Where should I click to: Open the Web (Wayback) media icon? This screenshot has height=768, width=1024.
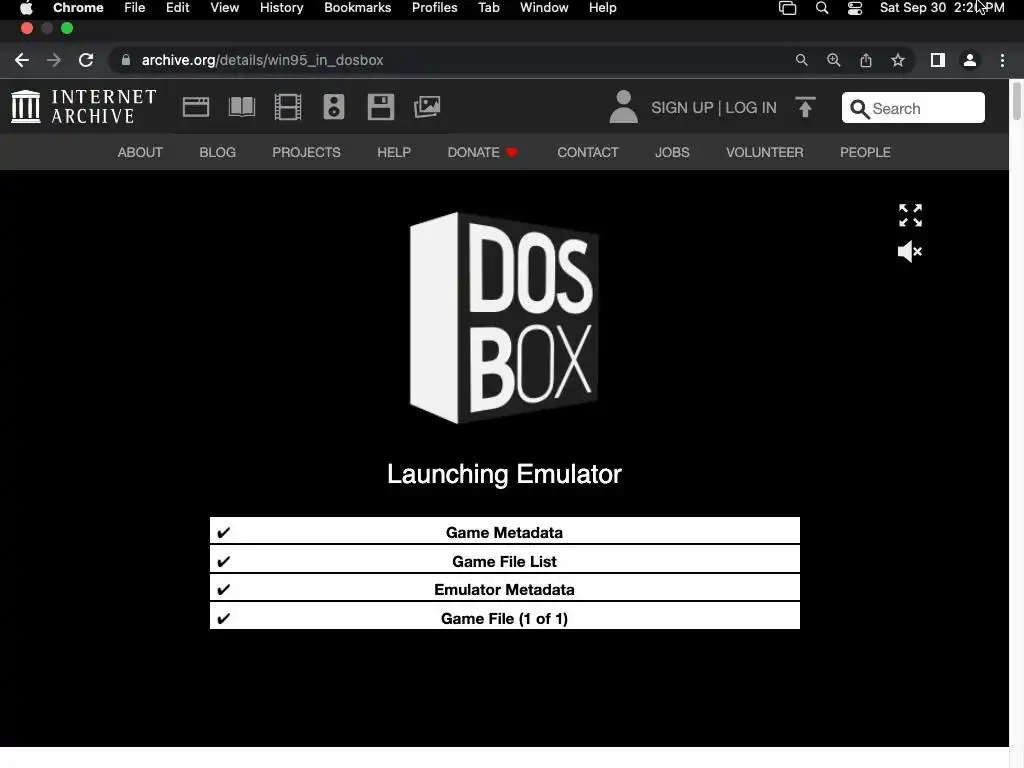pyautogui.click(x=195, y=107)
